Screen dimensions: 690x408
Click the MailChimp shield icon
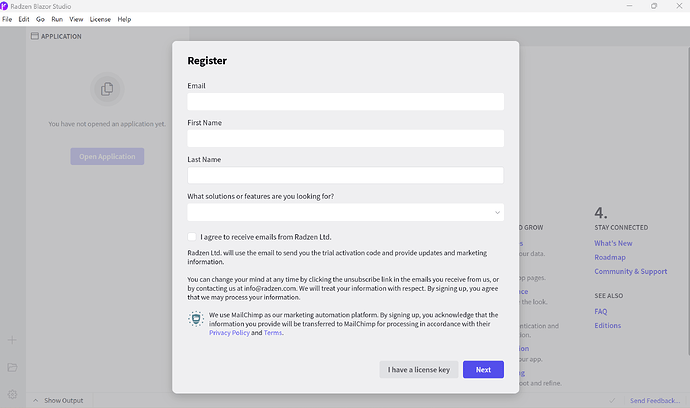pyautogui.click(x=195, y=319)
